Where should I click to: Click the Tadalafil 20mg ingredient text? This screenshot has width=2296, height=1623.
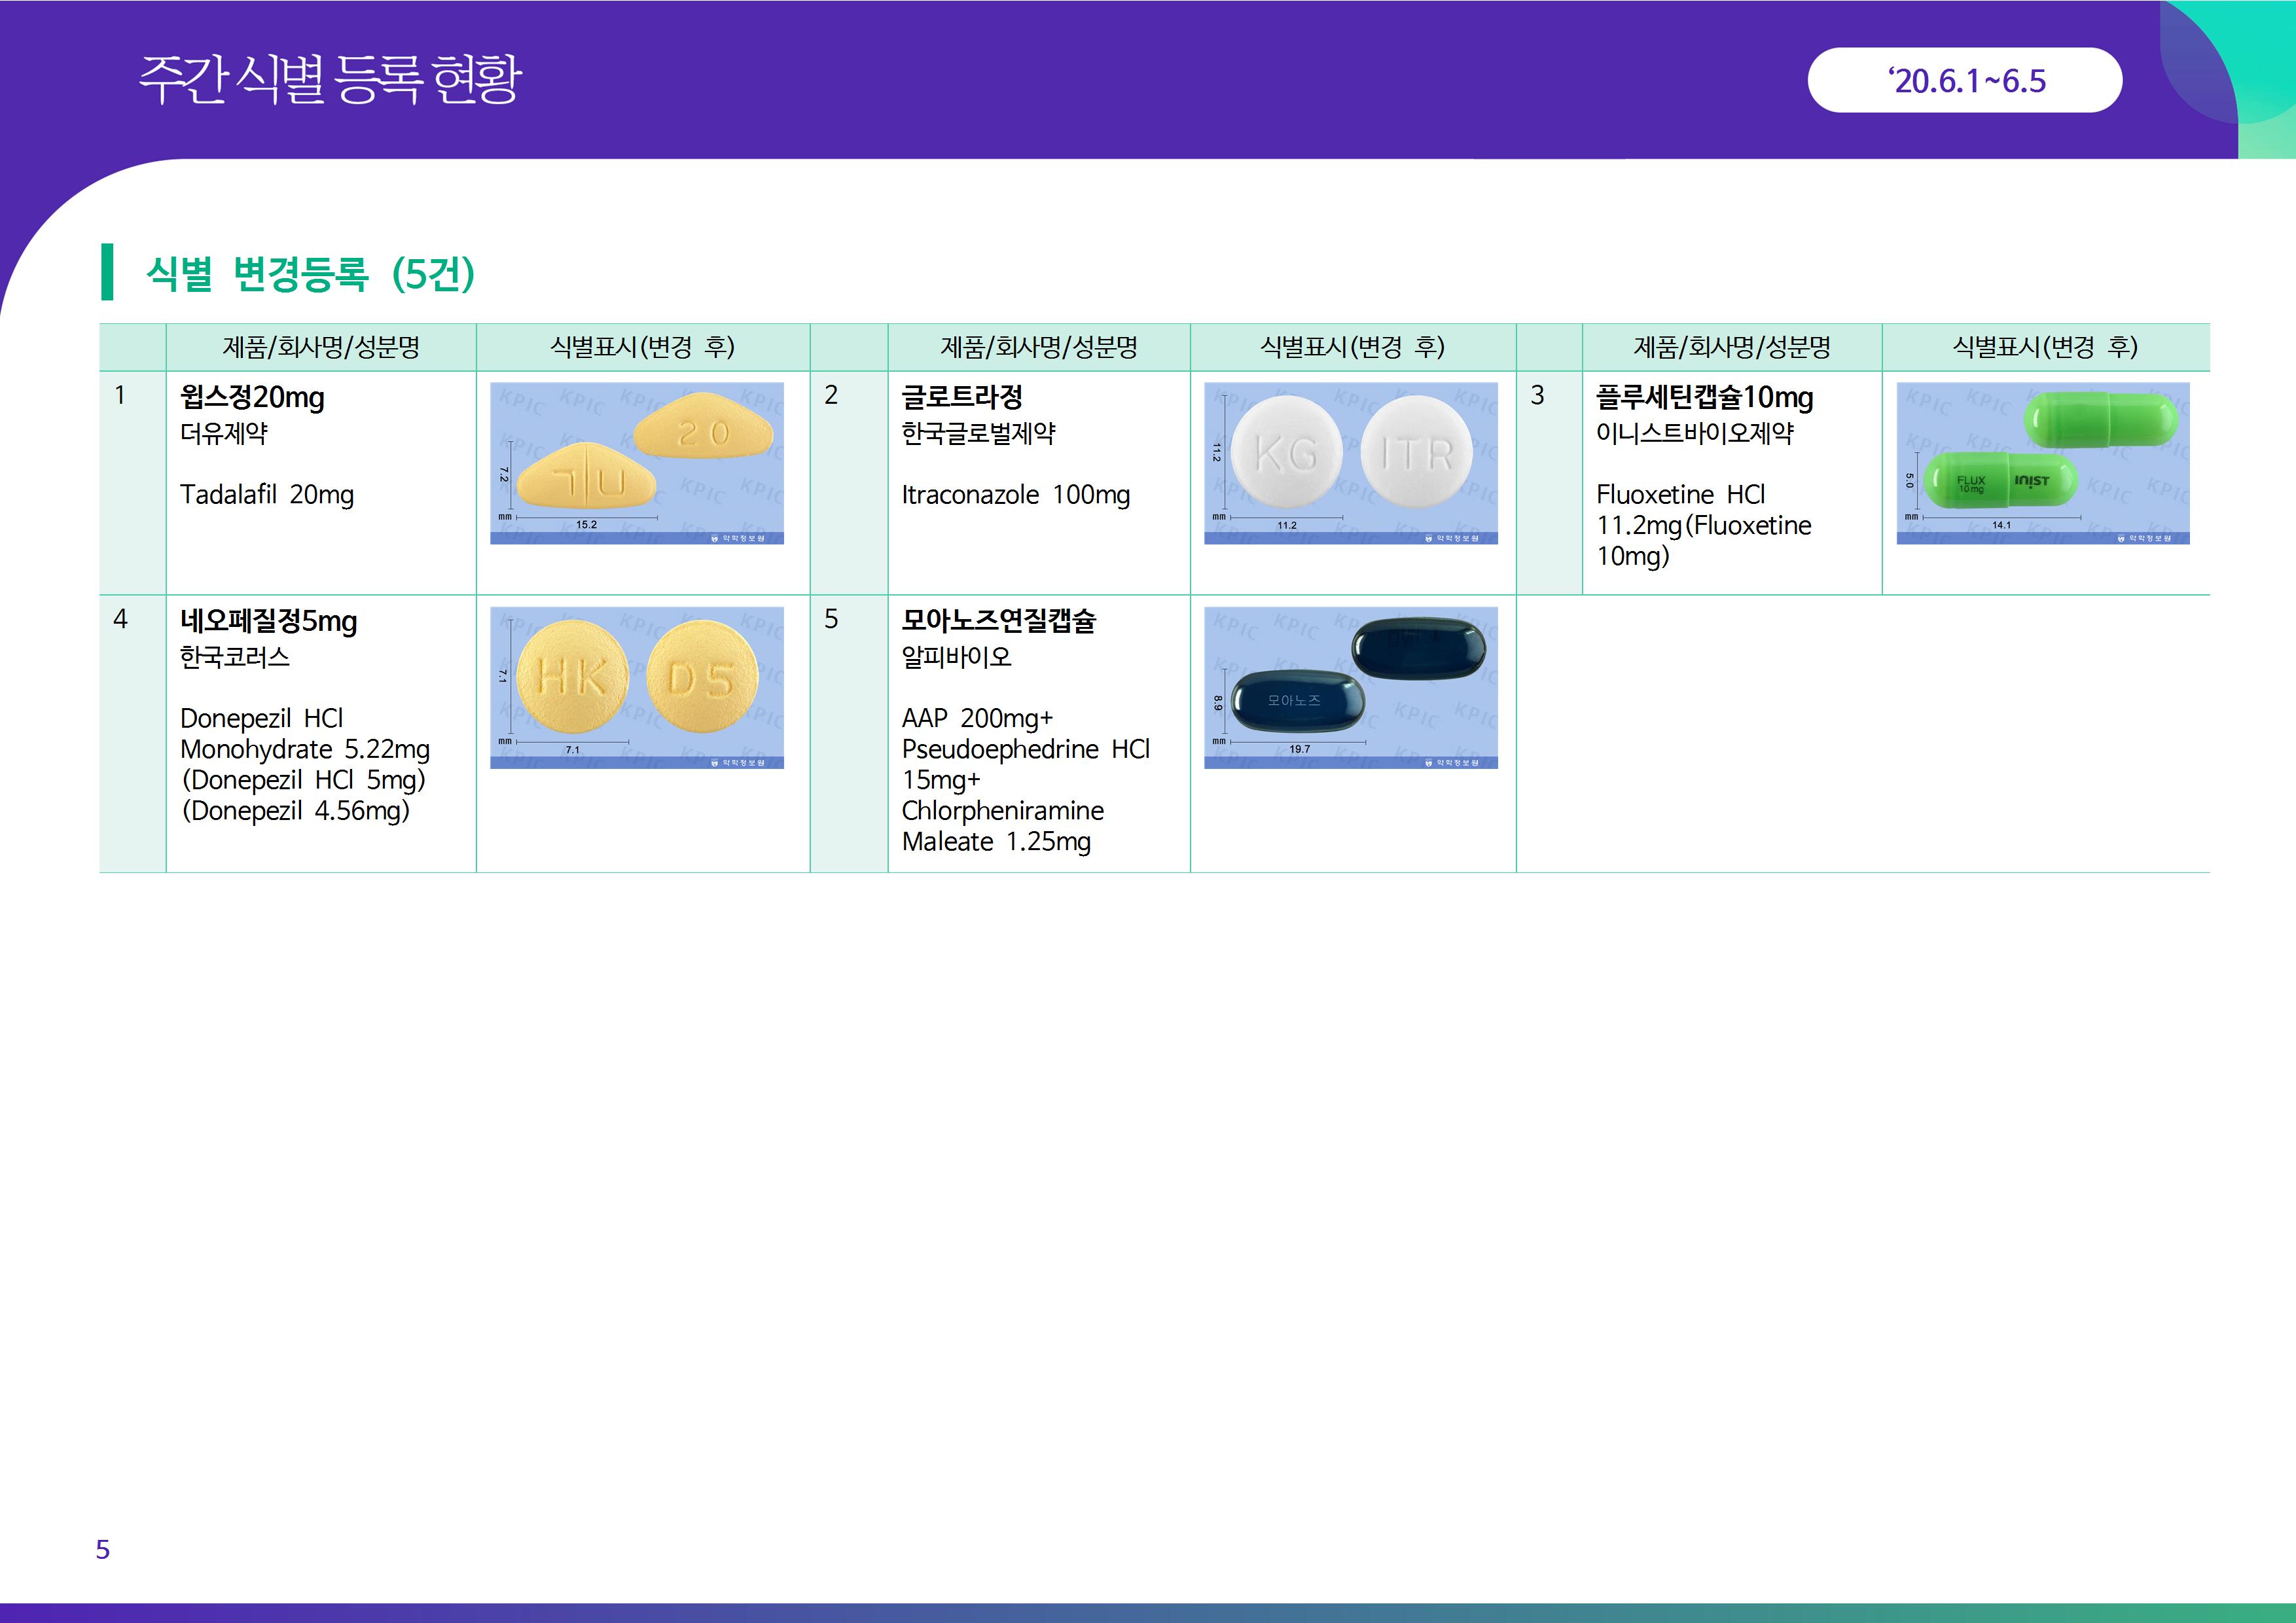266,495
